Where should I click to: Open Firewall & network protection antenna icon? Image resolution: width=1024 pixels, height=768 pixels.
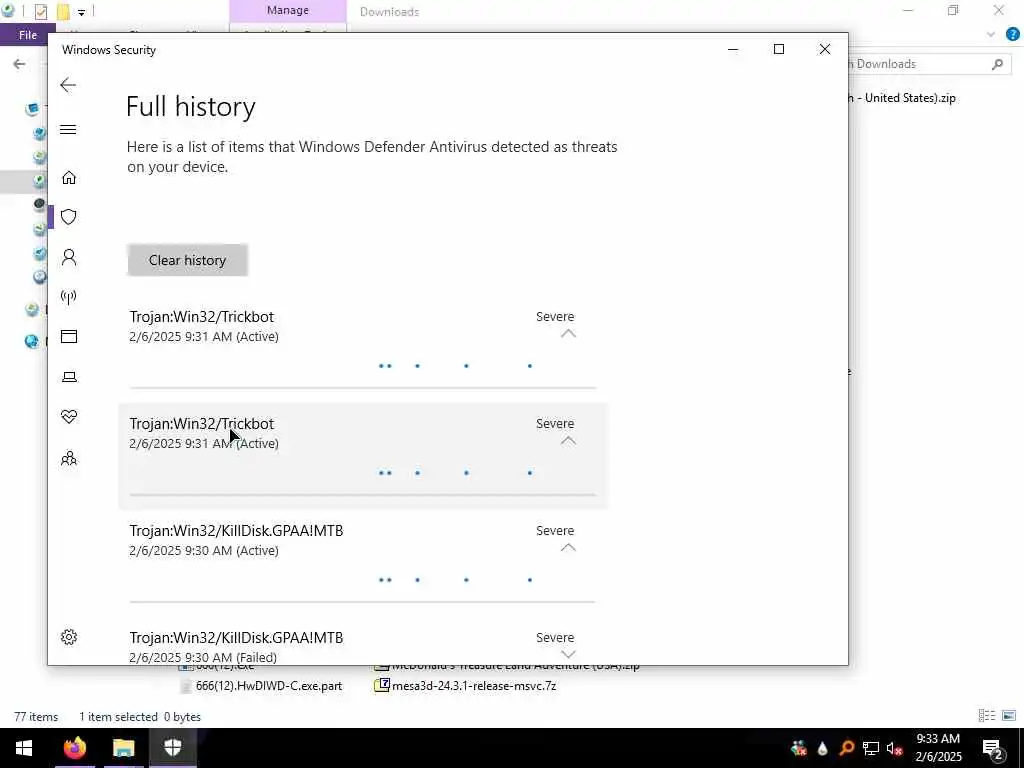(x=69, y=297)
